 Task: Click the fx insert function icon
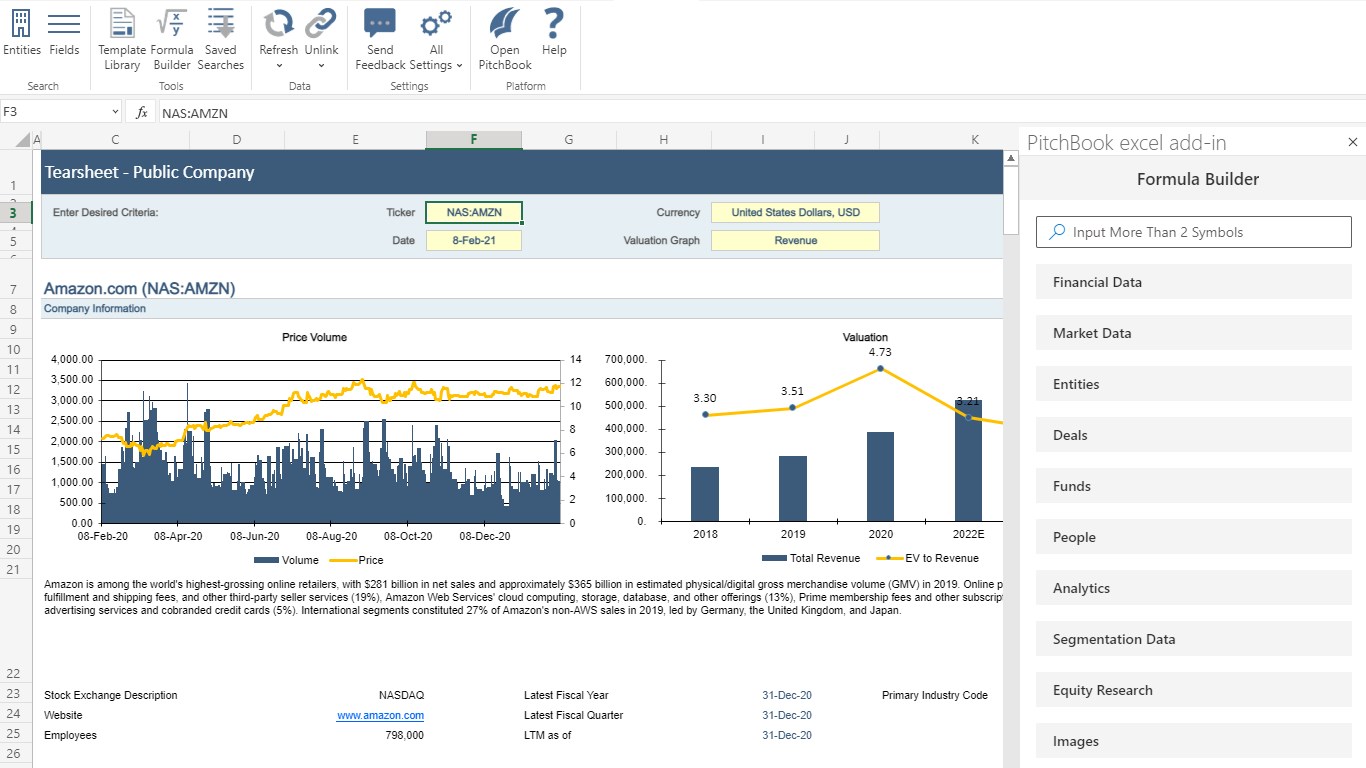(142, 113)
